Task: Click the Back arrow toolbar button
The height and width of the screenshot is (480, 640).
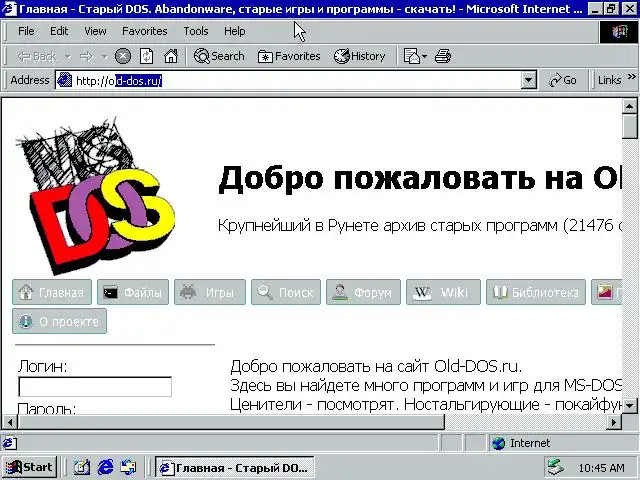Action: point(37,56)
